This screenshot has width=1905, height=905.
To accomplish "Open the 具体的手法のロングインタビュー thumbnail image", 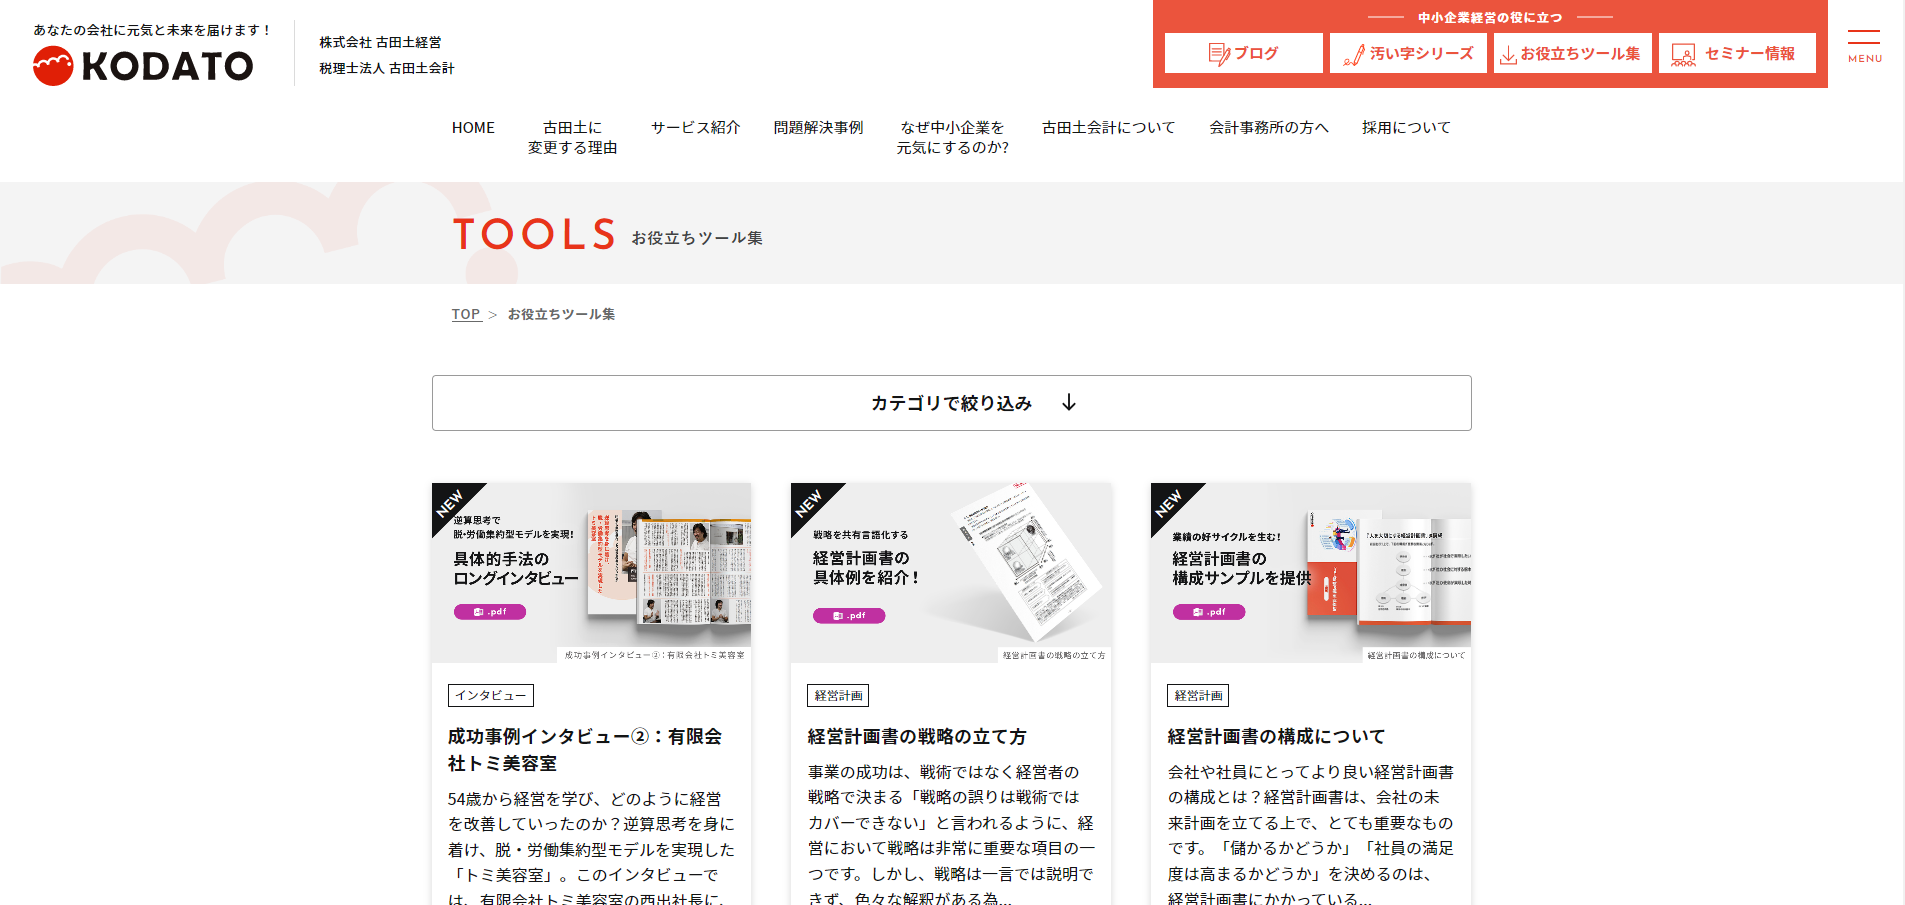I will pyautogui.click(x=591, y=573).
